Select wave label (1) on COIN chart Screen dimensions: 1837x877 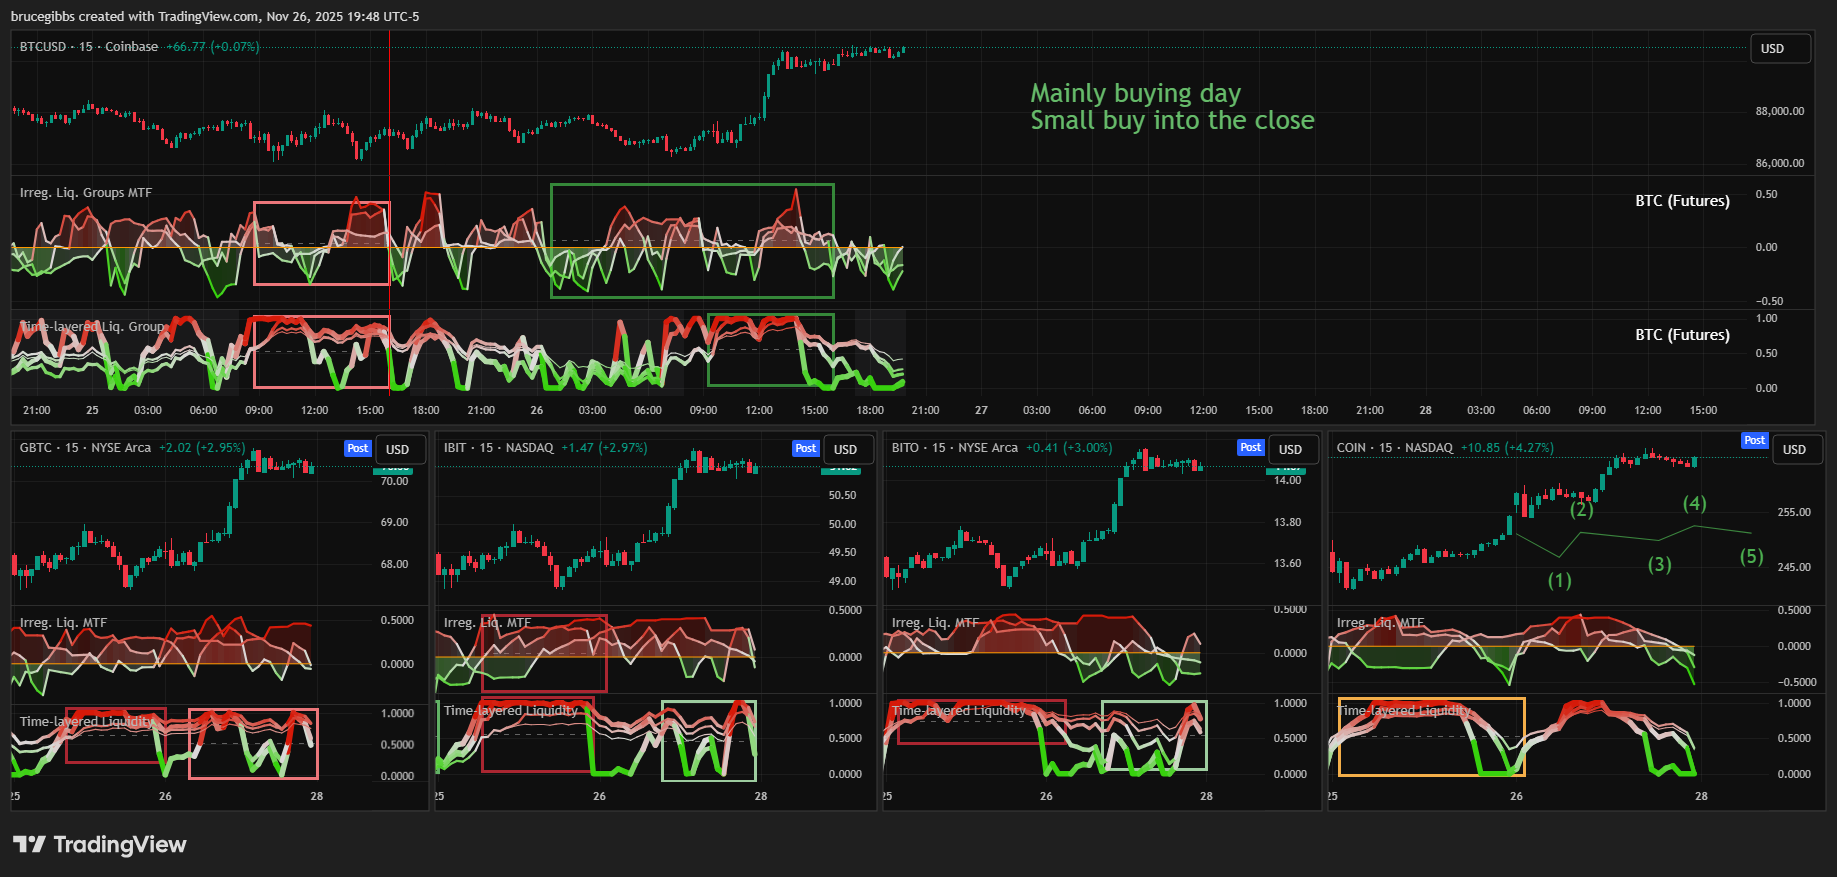(1559, 581)
